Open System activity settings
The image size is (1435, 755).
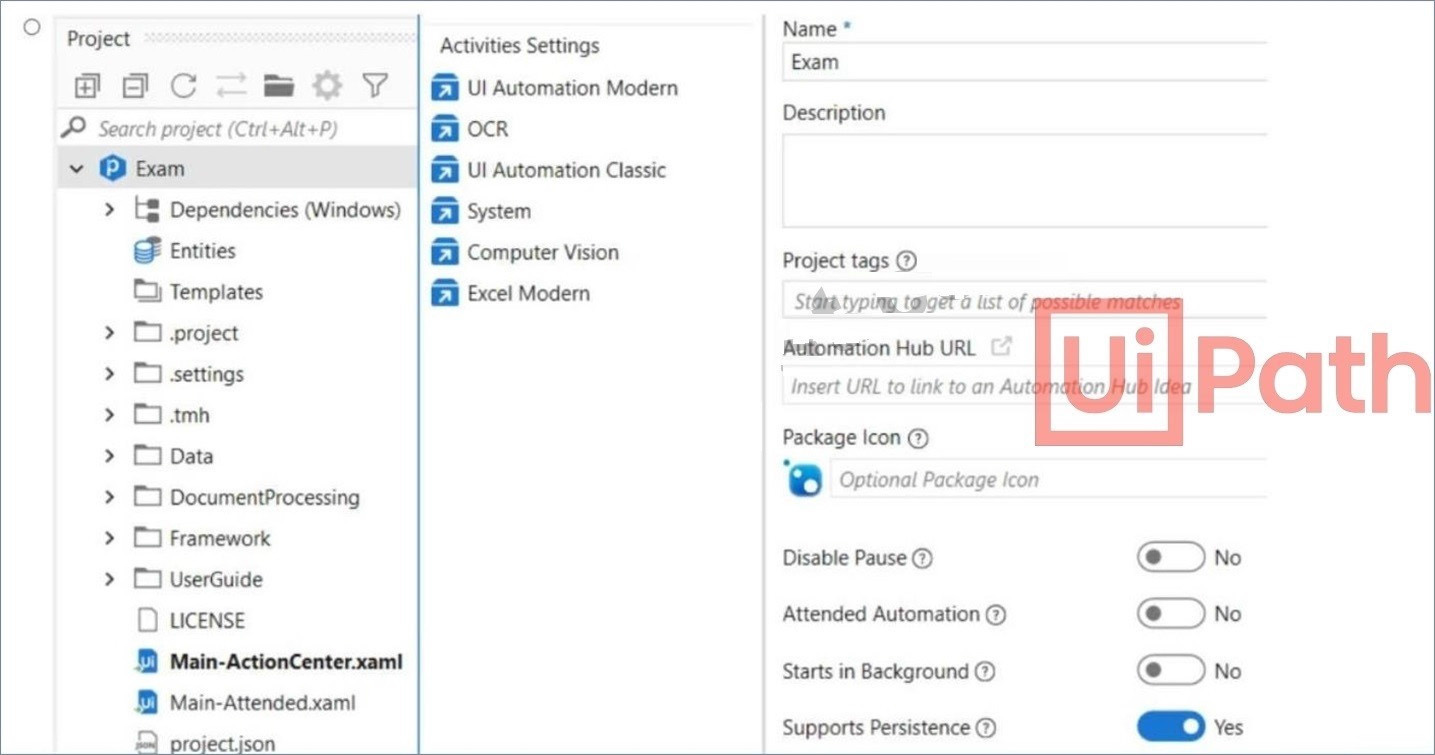pyautogui.click(x=499, y=211)
